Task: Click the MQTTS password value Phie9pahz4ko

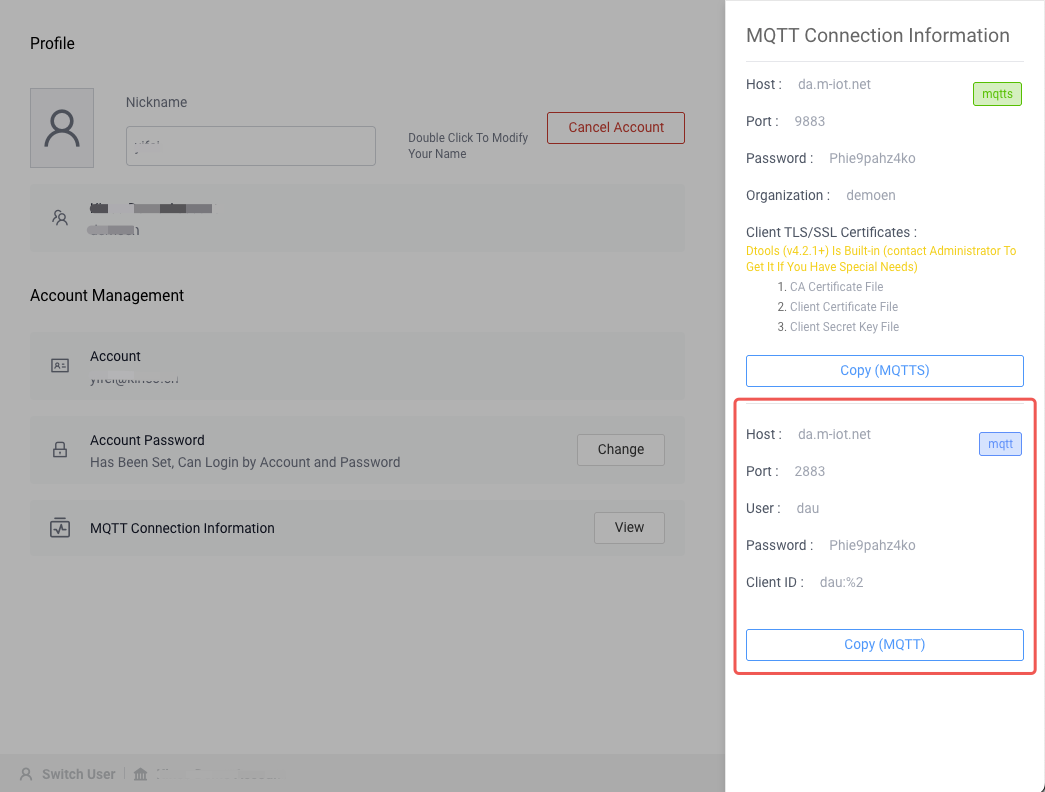Action: [872, 158]
